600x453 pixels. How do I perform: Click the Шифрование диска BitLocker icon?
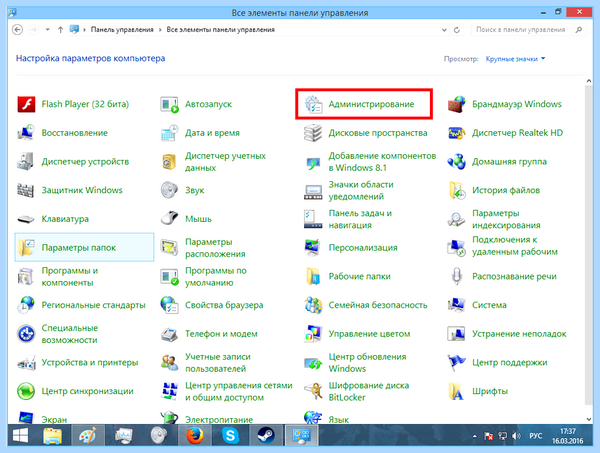313,391
